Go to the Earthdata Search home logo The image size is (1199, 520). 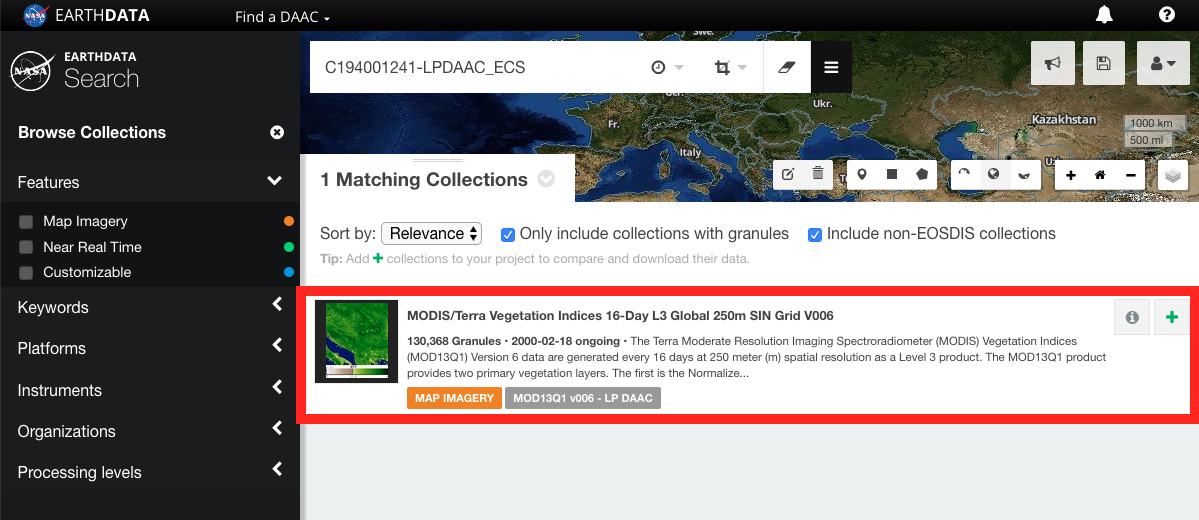[74, 70]
